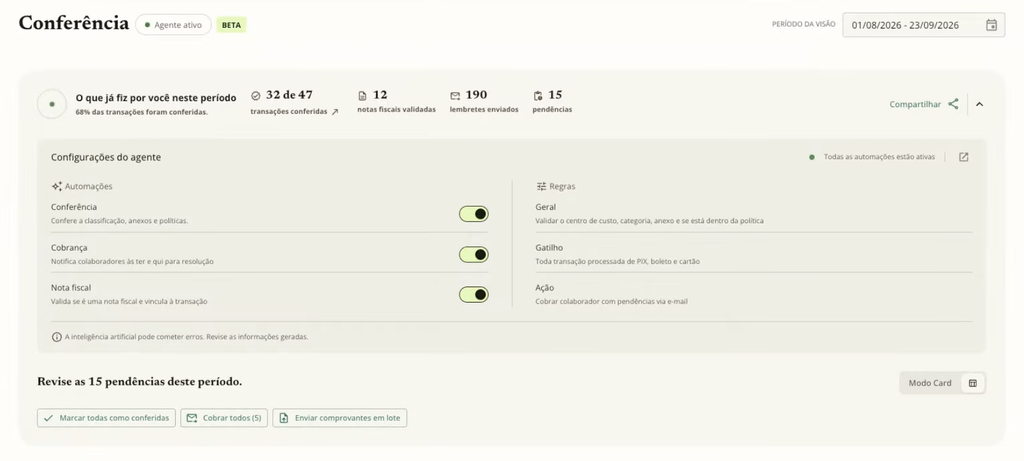
Task: Click the envelope icon by lembretes enviados
Action: click(x=455, y=96)
